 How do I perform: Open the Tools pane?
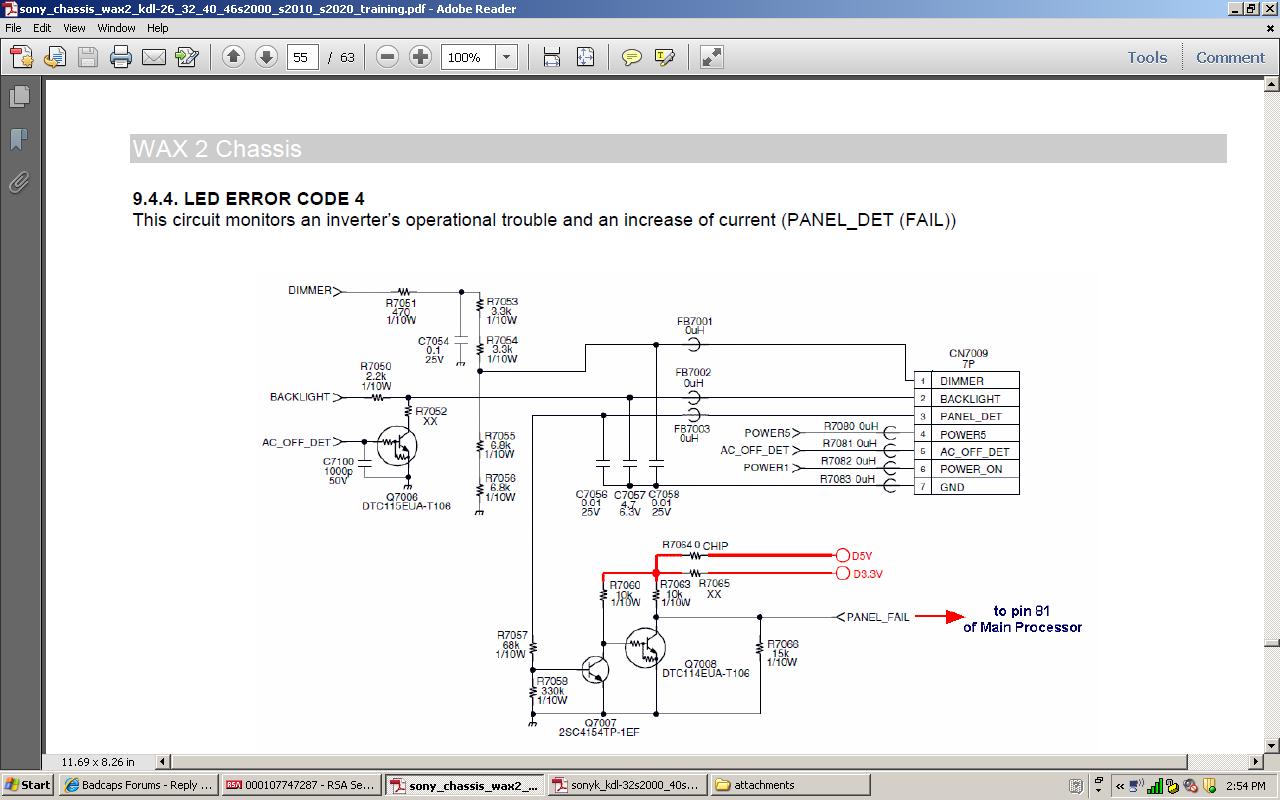click(x=1147, y=57)
